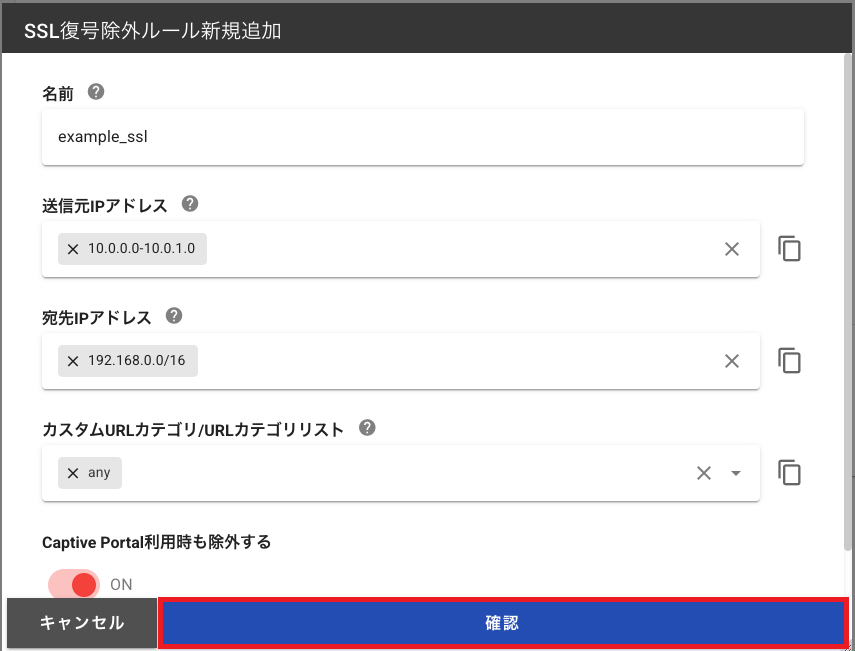This screenshot has height=651, width=855.
Task: Open help for the 名前 field
Action: 96,92
